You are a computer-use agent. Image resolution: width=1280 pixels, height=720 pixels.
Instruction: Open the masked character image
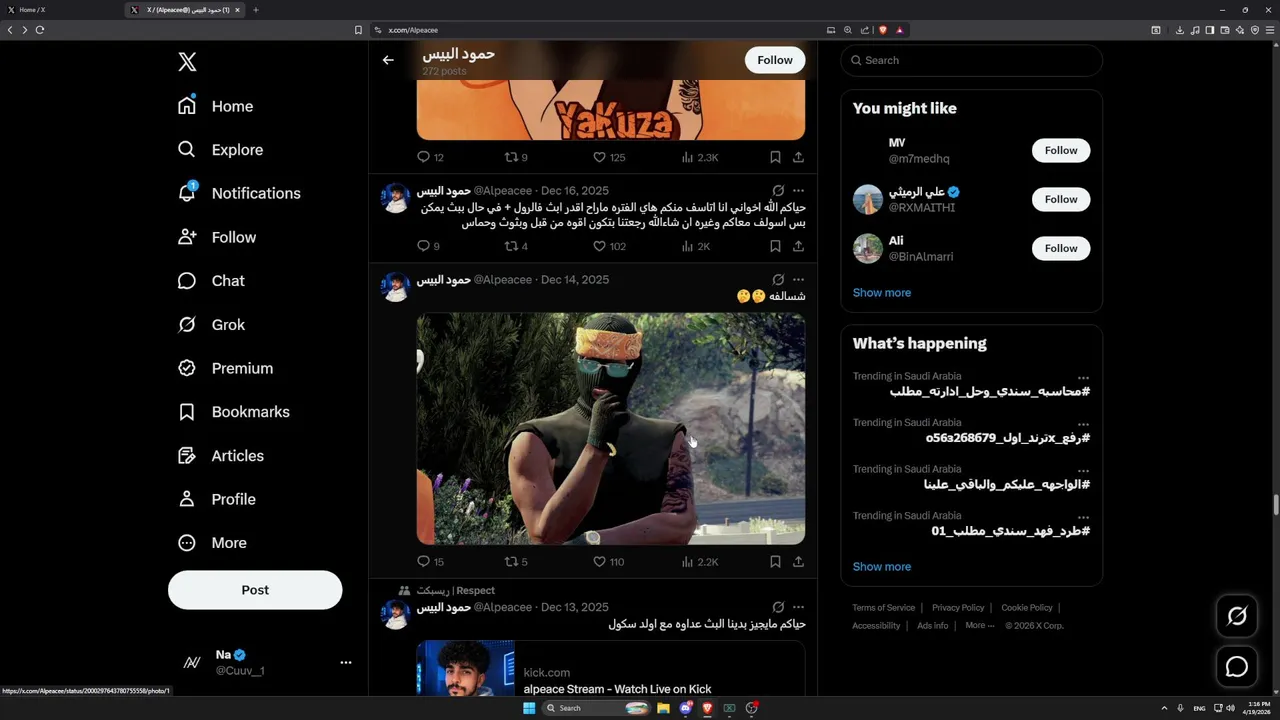[x=611, y=429]
